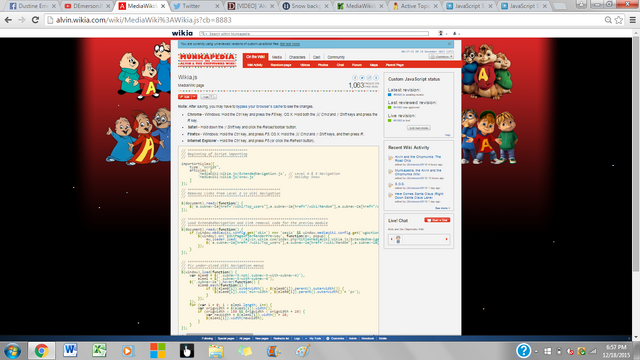Open Sticky Notes from the taskbar
This screenshot has height=360, width=640.
(x=245, y=351)
